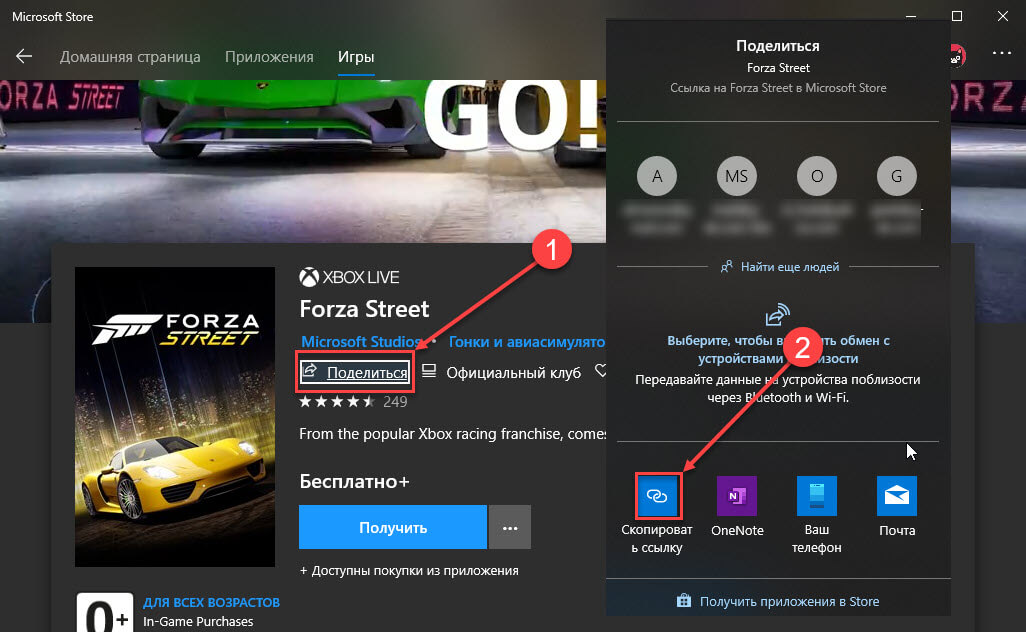Click Найти еще людей link

[x=779, y=267]
